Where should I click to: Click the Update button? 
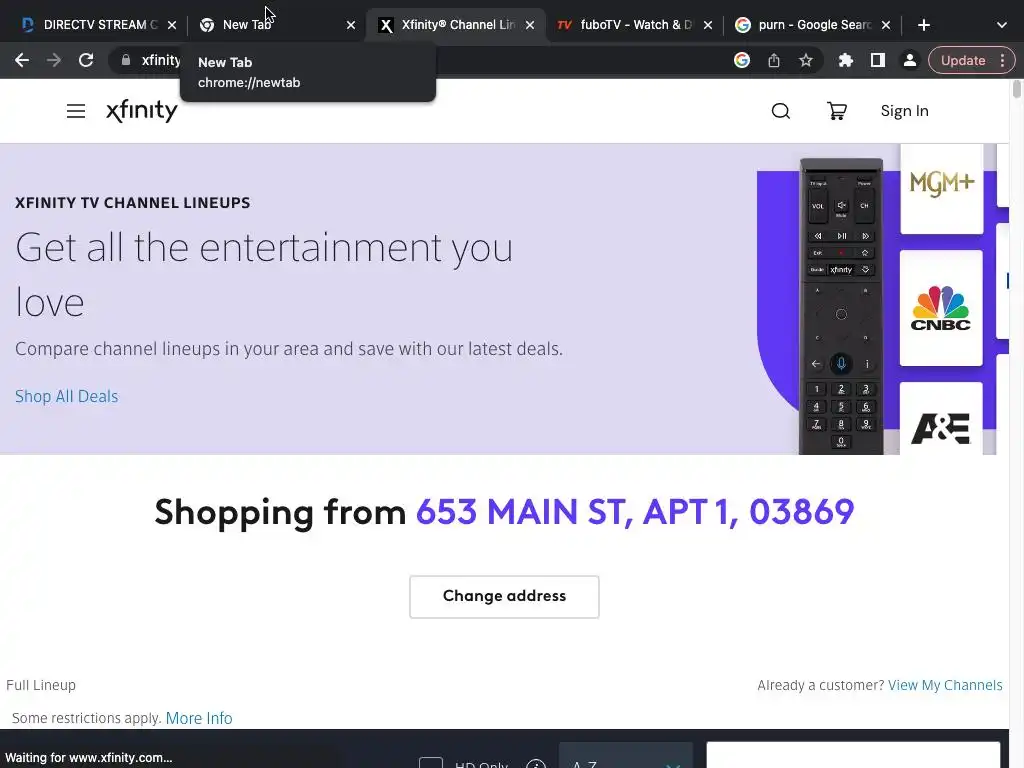(963, 61)
